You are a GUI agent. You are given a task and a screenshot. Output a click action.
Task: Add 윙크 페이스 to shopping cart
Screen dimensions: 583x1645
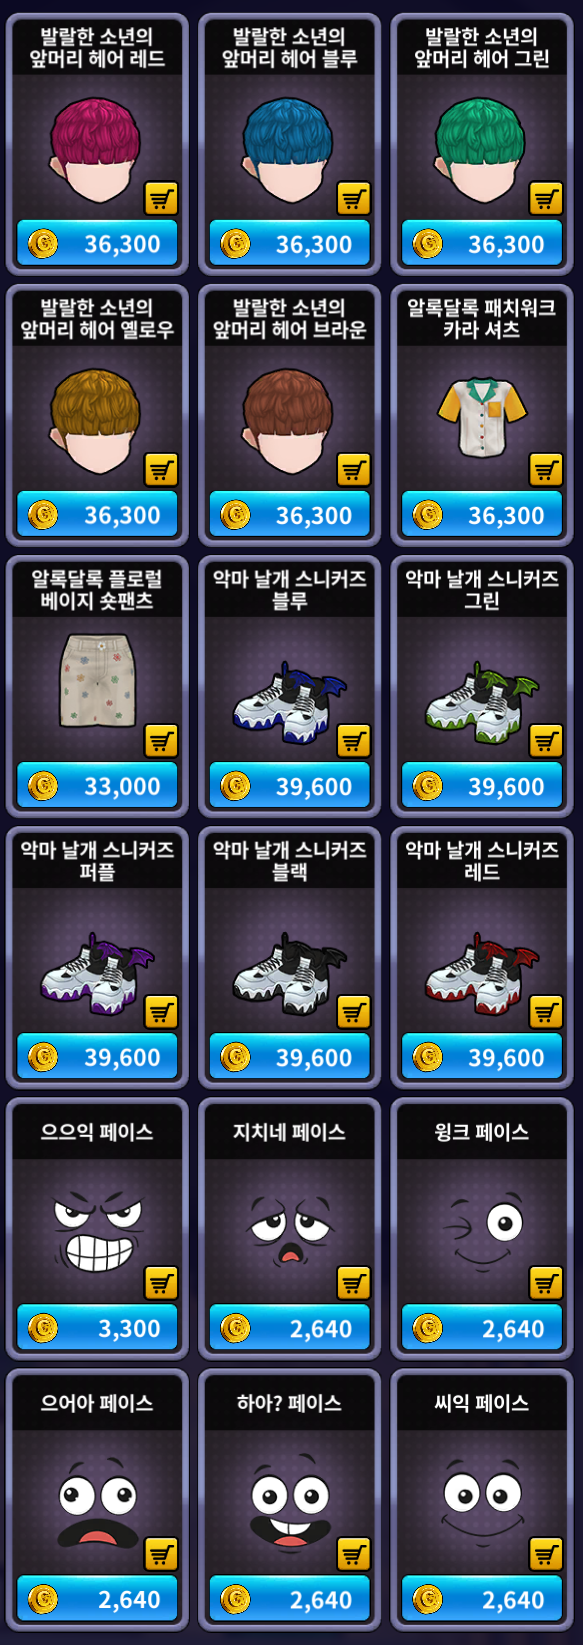(x=545, y=1282)
